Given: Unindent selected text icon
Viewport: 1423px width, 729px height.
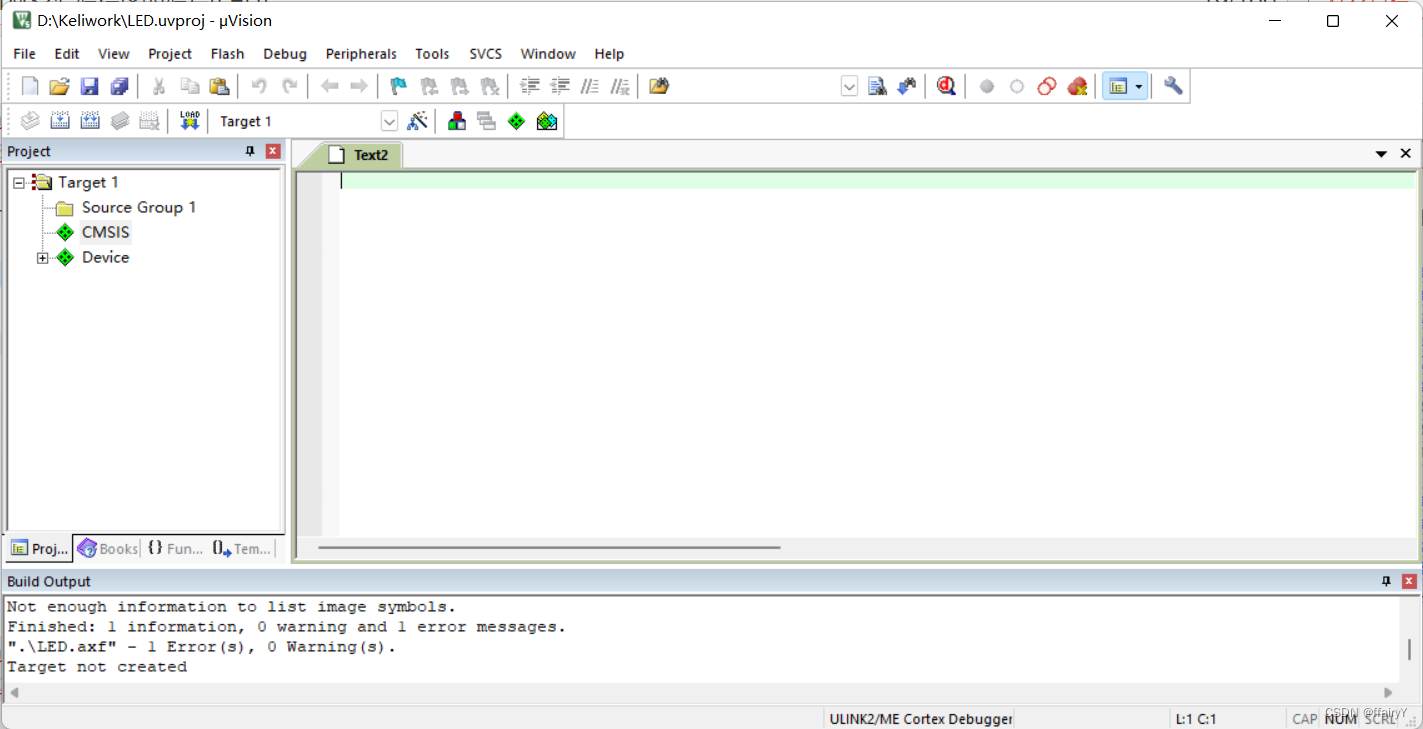Looking at the screenshot, I should coord(560,86).
